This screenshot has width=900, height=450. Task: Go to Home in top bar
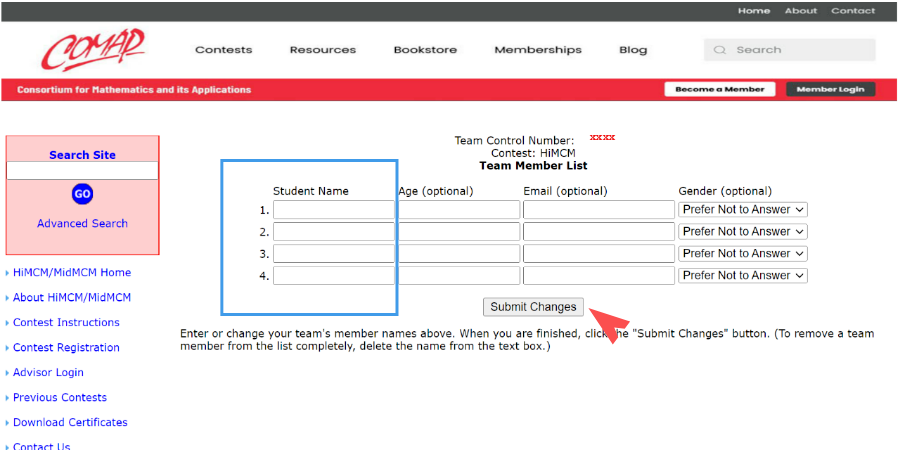pyautogui.click(x=754, y=11)
